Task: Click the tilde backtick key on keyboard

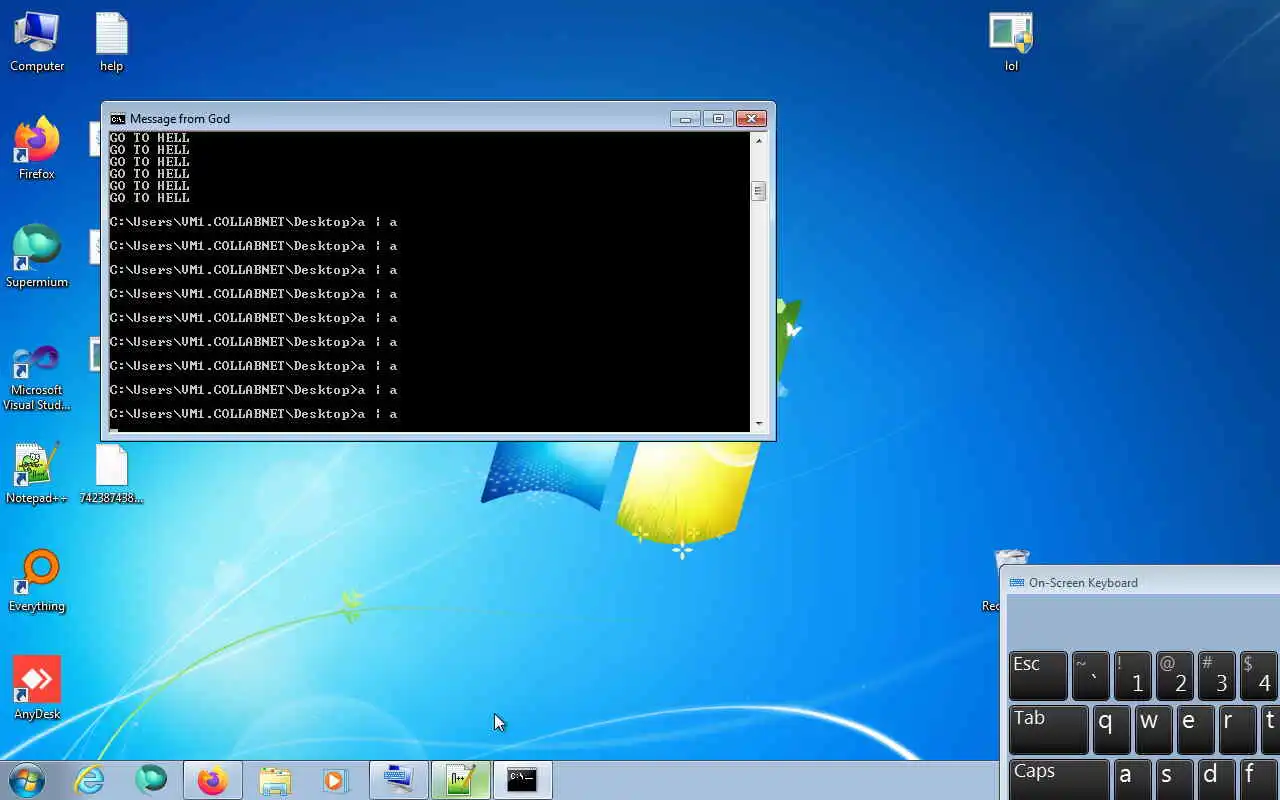Action: pos(1091,675)
